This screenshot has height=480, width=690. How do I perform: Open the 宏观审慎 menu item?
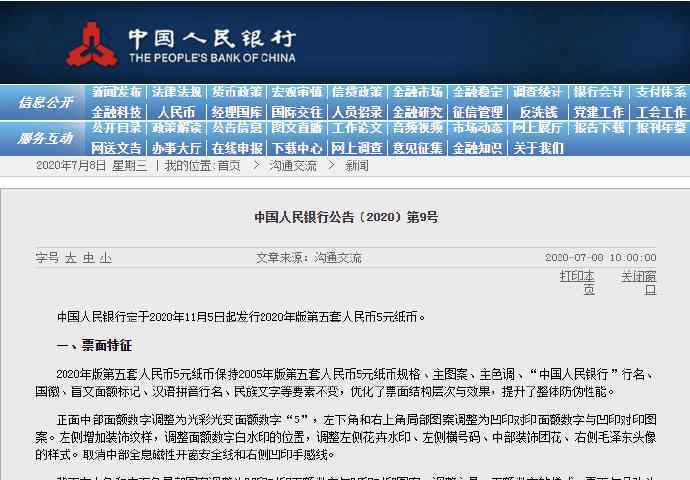297,92
